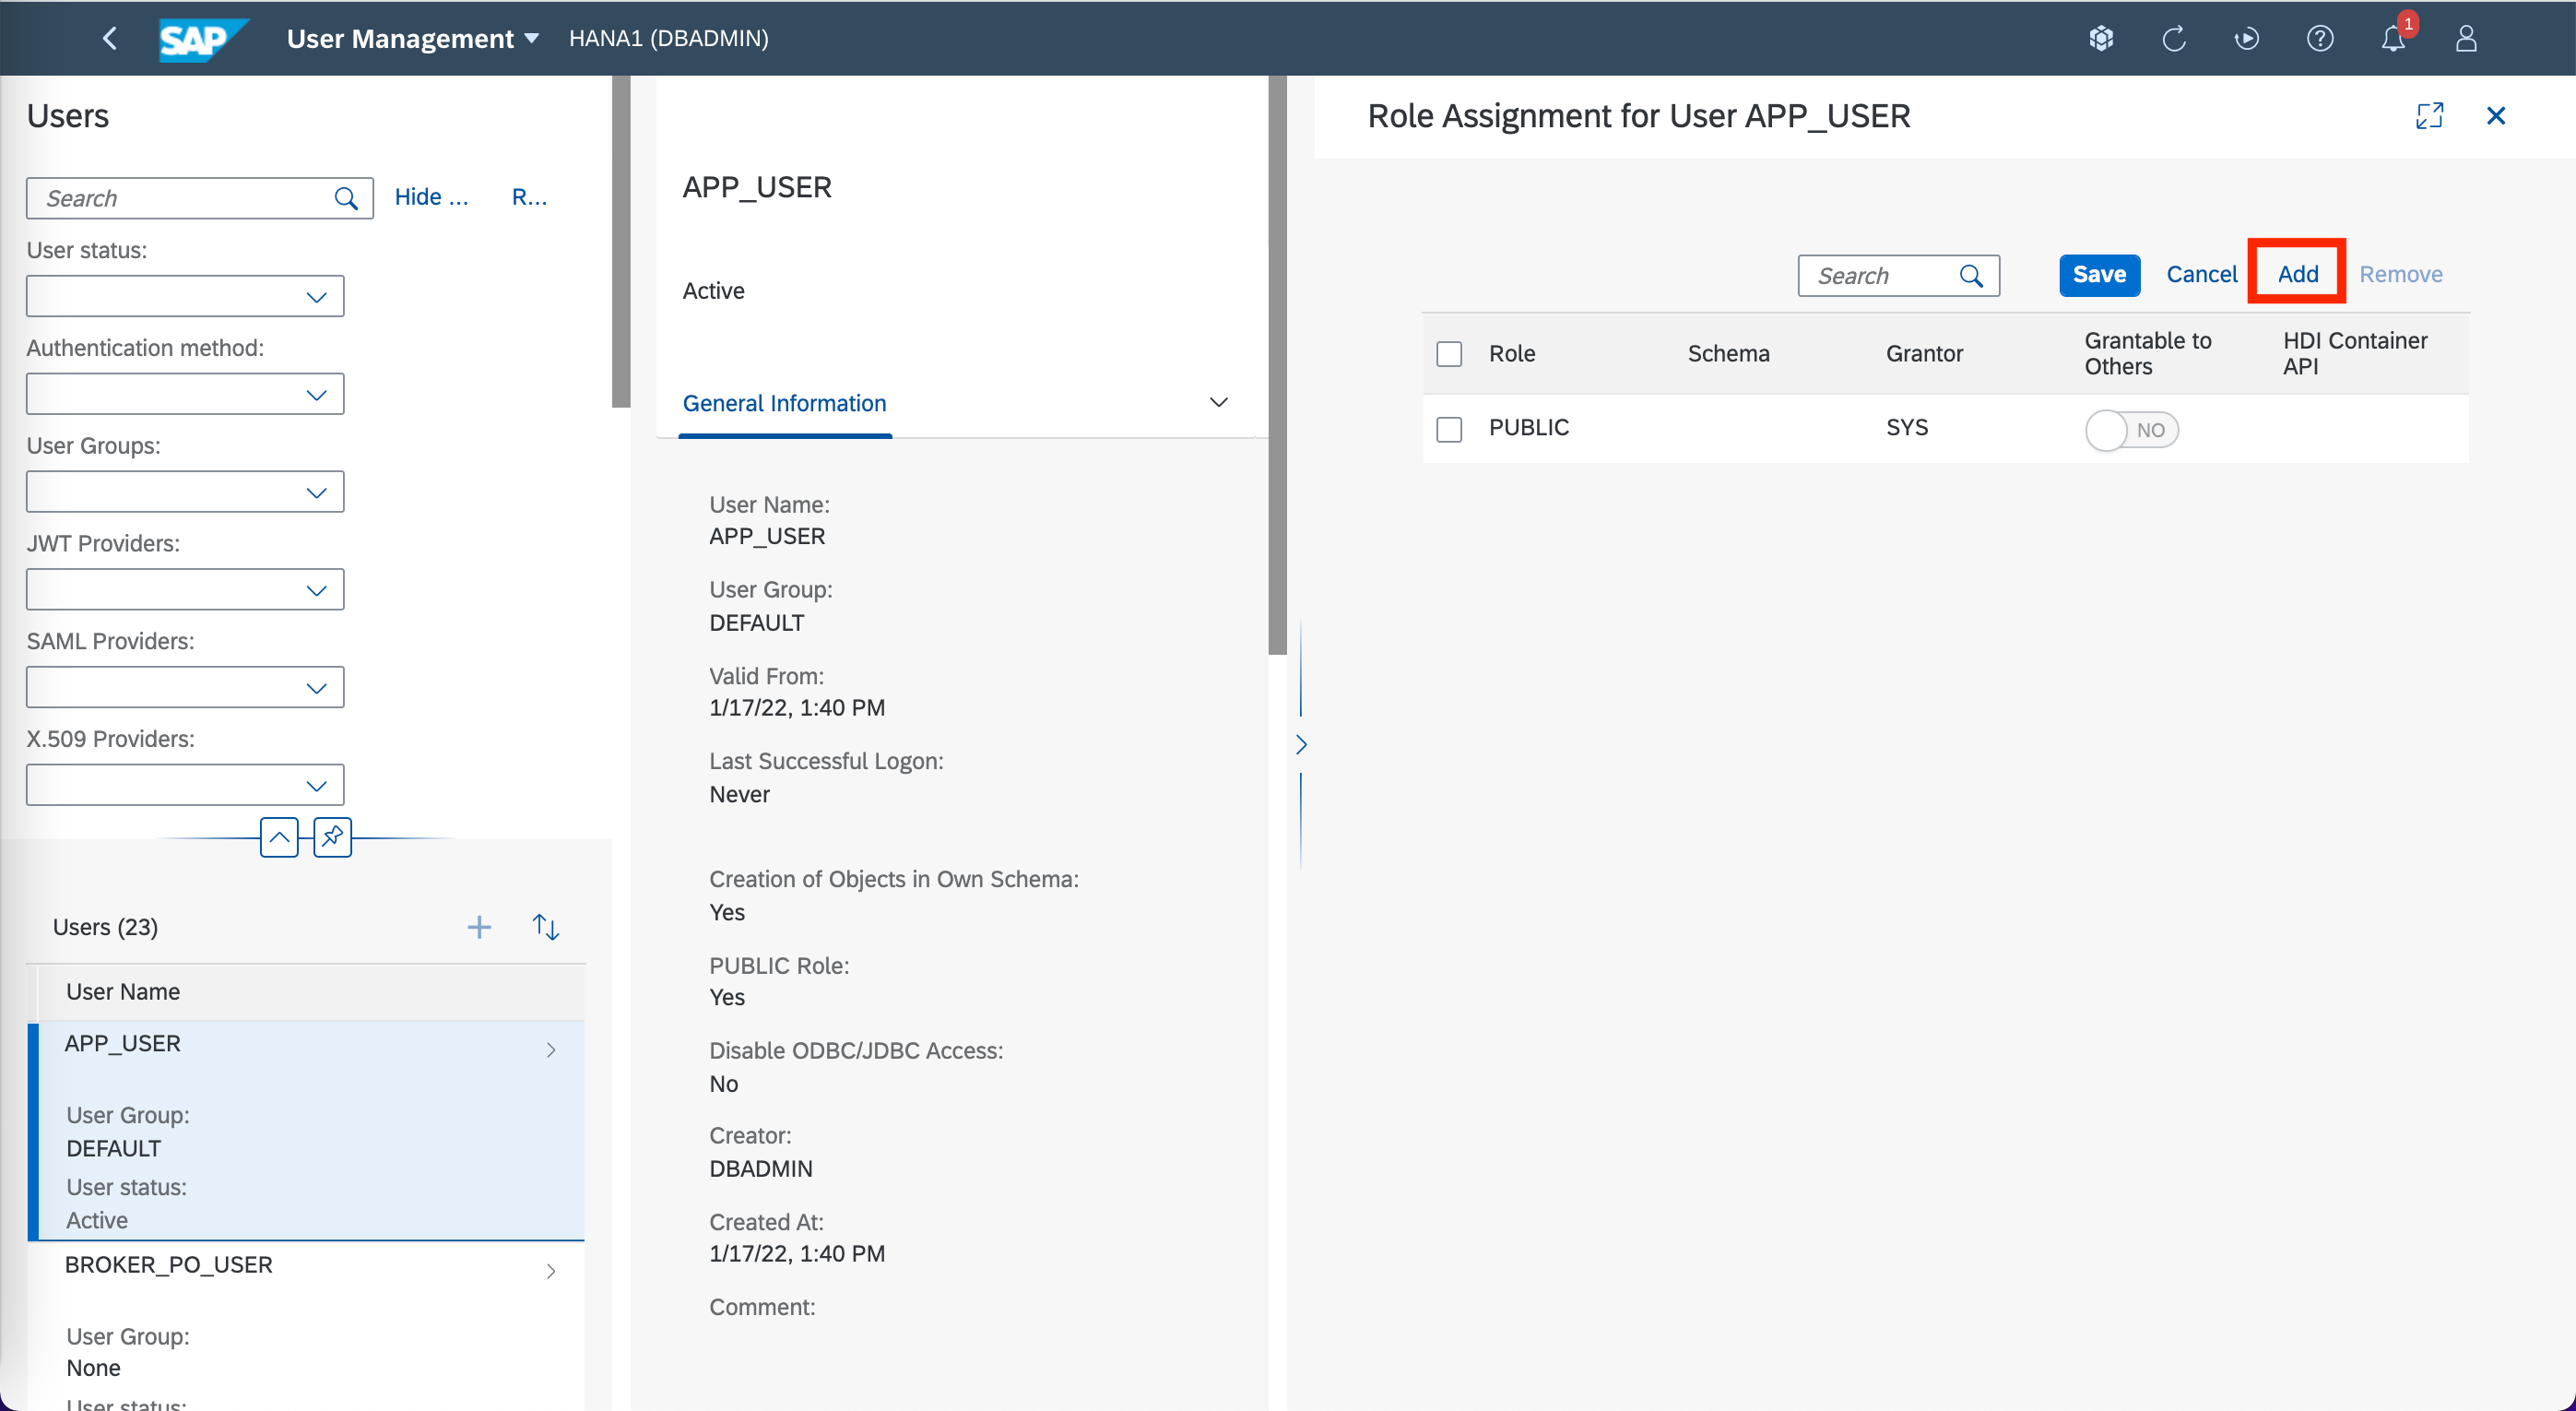This screenshot has height=1411, width=2576.
Task: Click the plus icon to add user
Action: (x=479, y=927)
